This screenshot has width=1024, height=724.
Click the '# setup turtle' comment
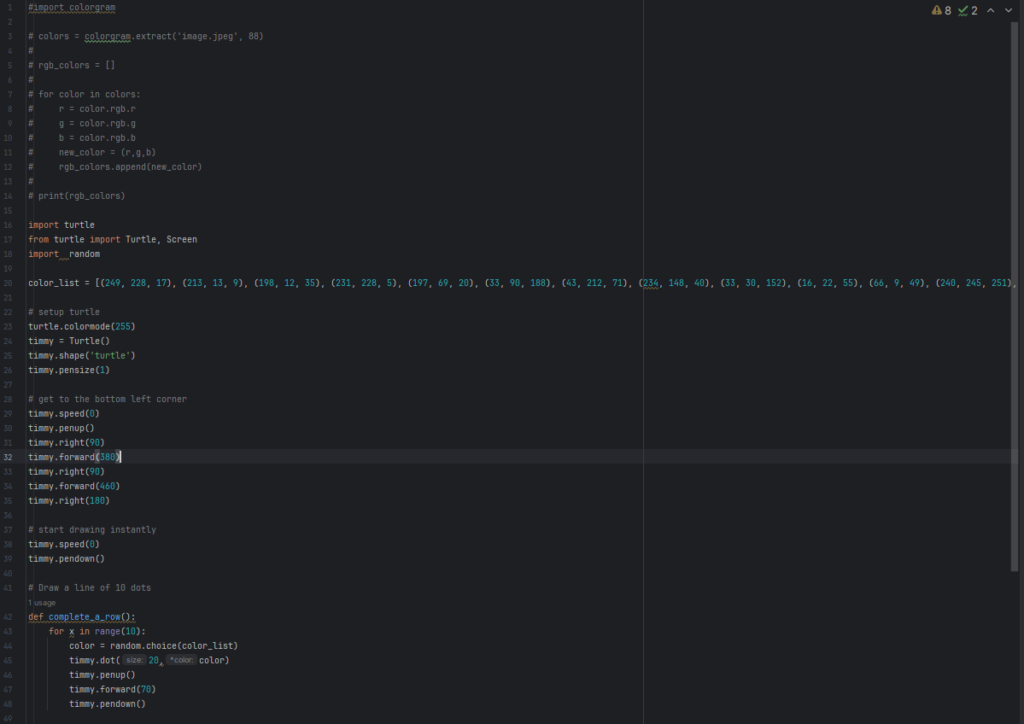[64, 312]
